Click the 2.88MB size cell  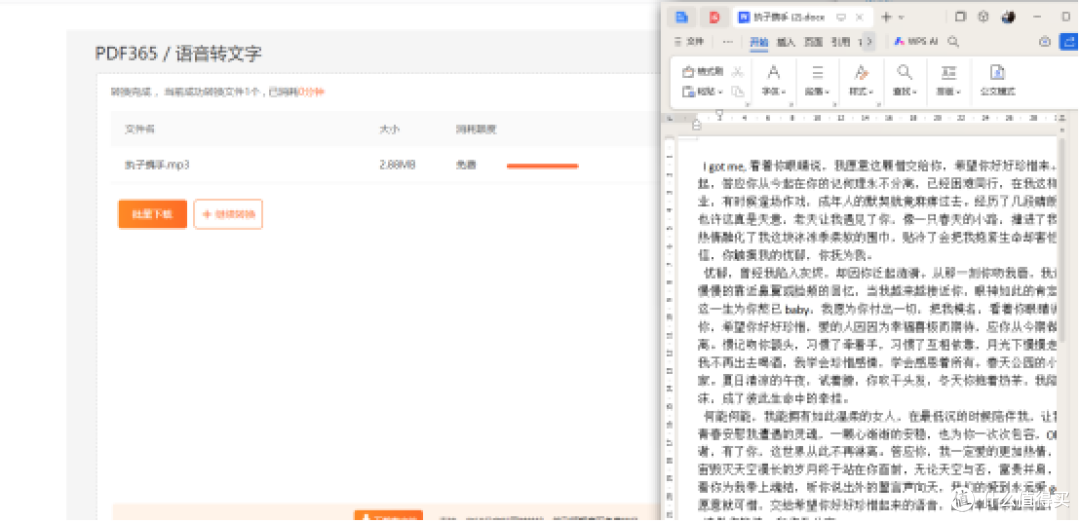click(397, 165)
